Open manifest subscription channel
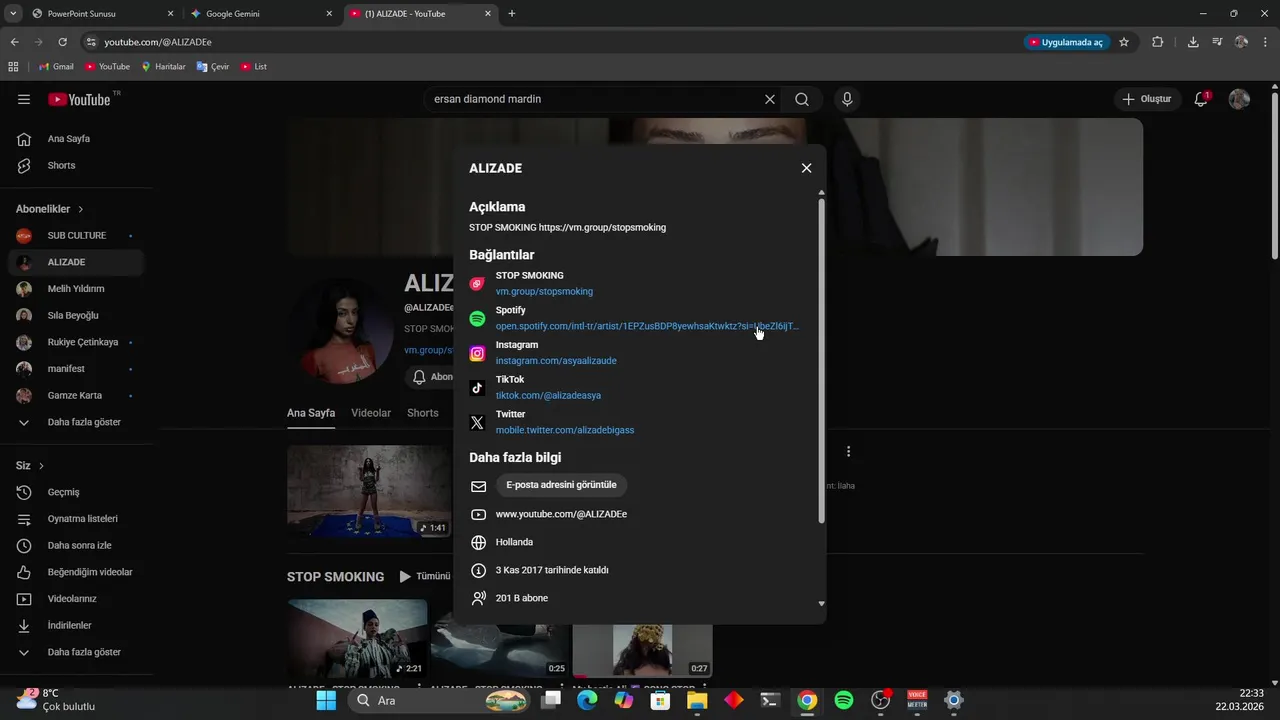This screenshot has width=1280, height=720. [x=76, y=369]
